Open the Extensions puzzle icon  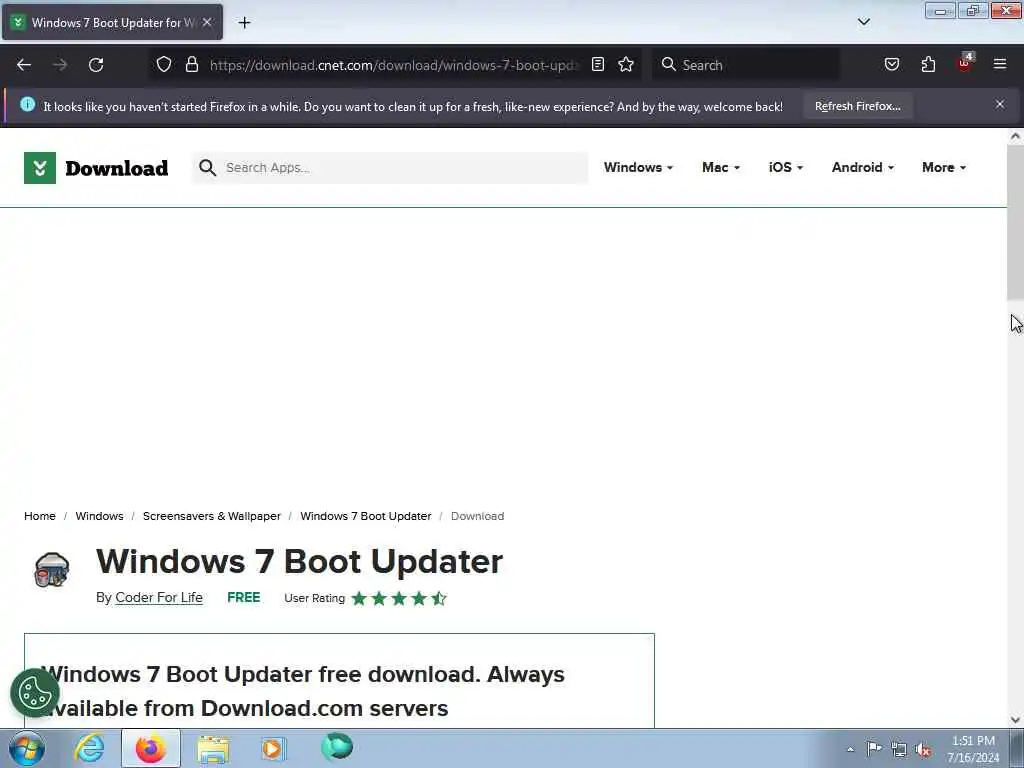[x=929, y=65]
